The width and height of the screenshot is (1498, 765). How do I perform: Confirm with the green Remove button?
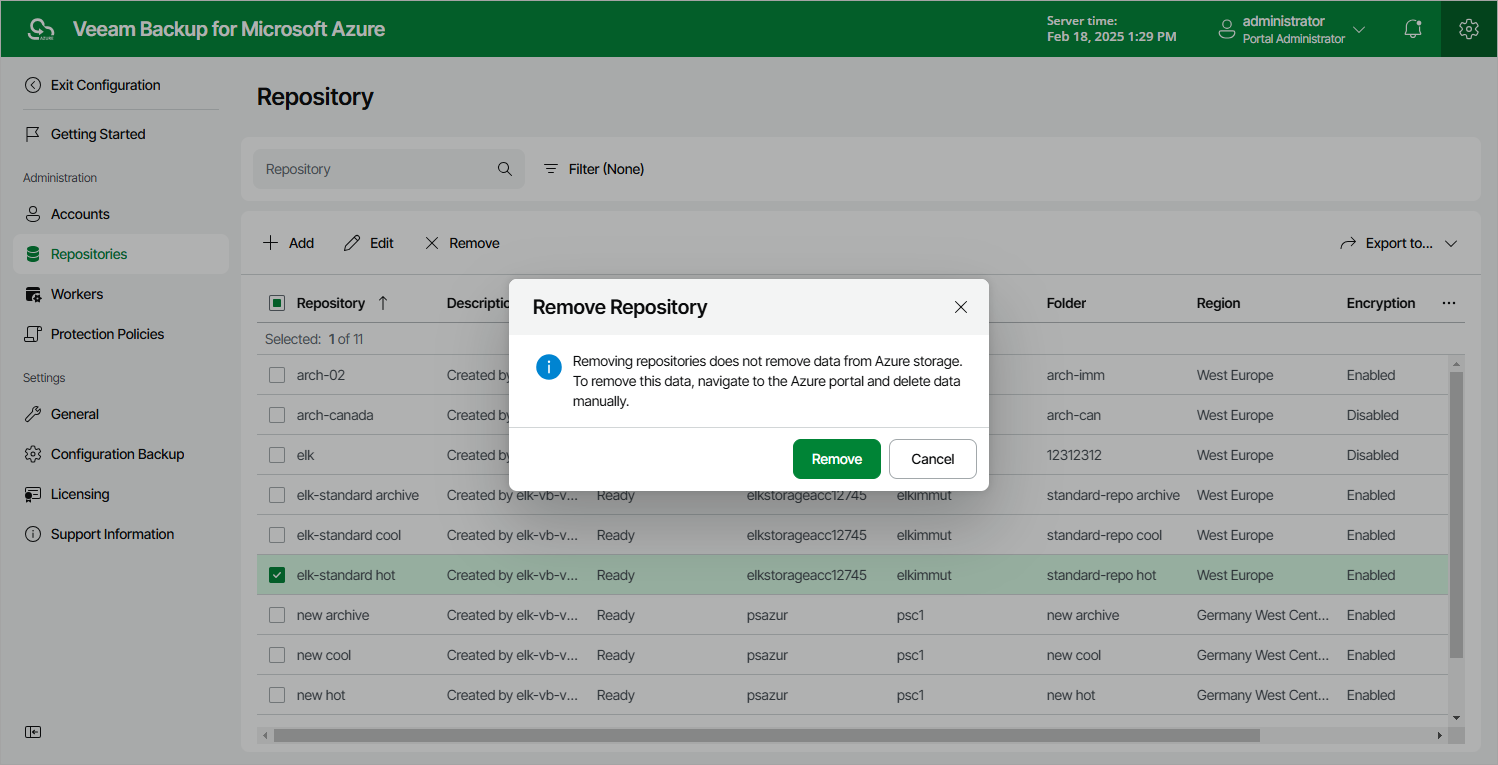point(837,459)
